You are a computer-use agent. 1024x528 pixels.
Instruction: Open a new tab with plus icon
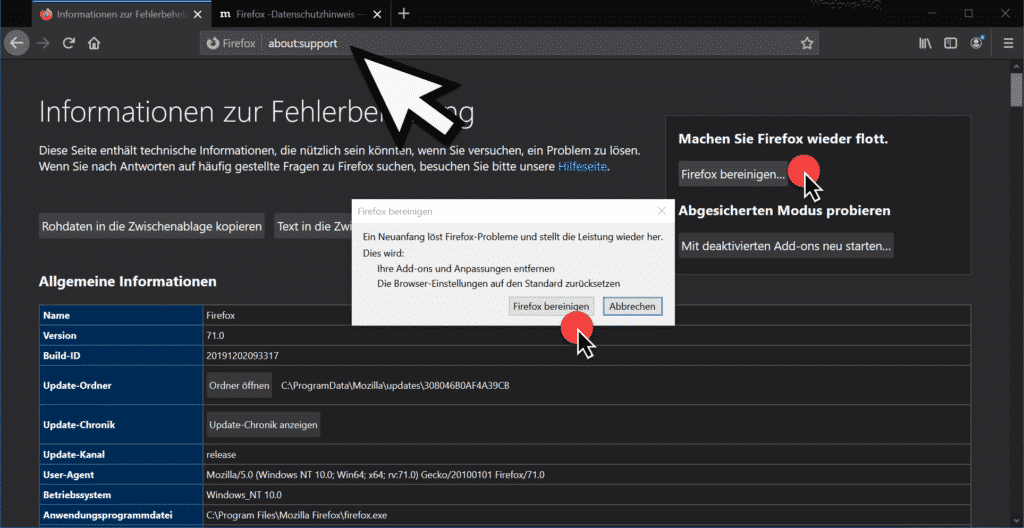(x=404, y=13)
